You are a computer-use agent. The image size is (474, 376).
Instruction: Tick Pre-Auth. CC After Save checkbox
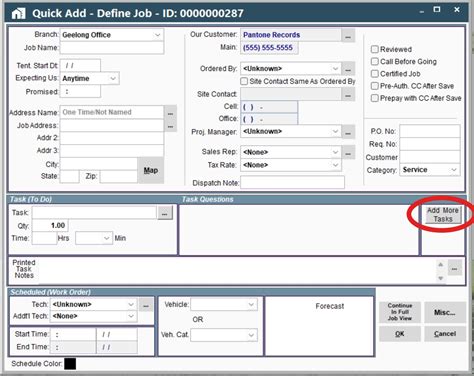pos(375,86)
